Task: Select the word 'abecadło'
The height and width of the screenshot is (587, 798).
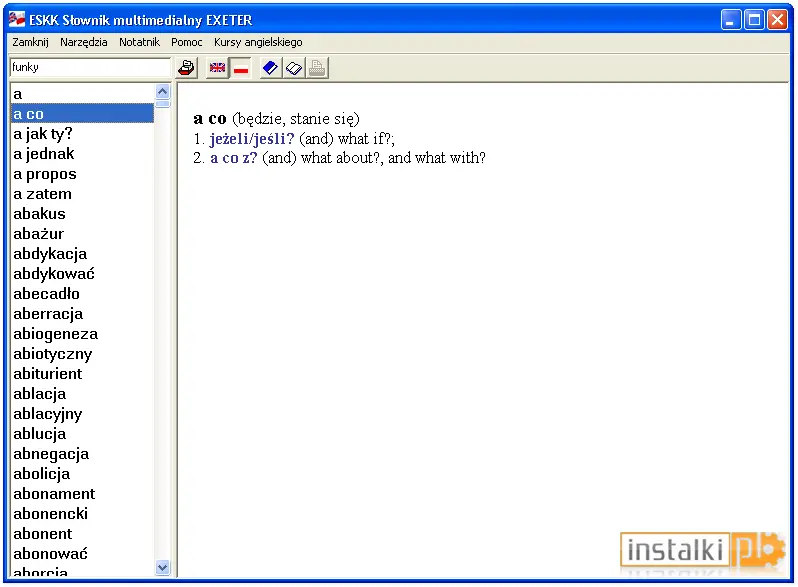Action: 82,294
